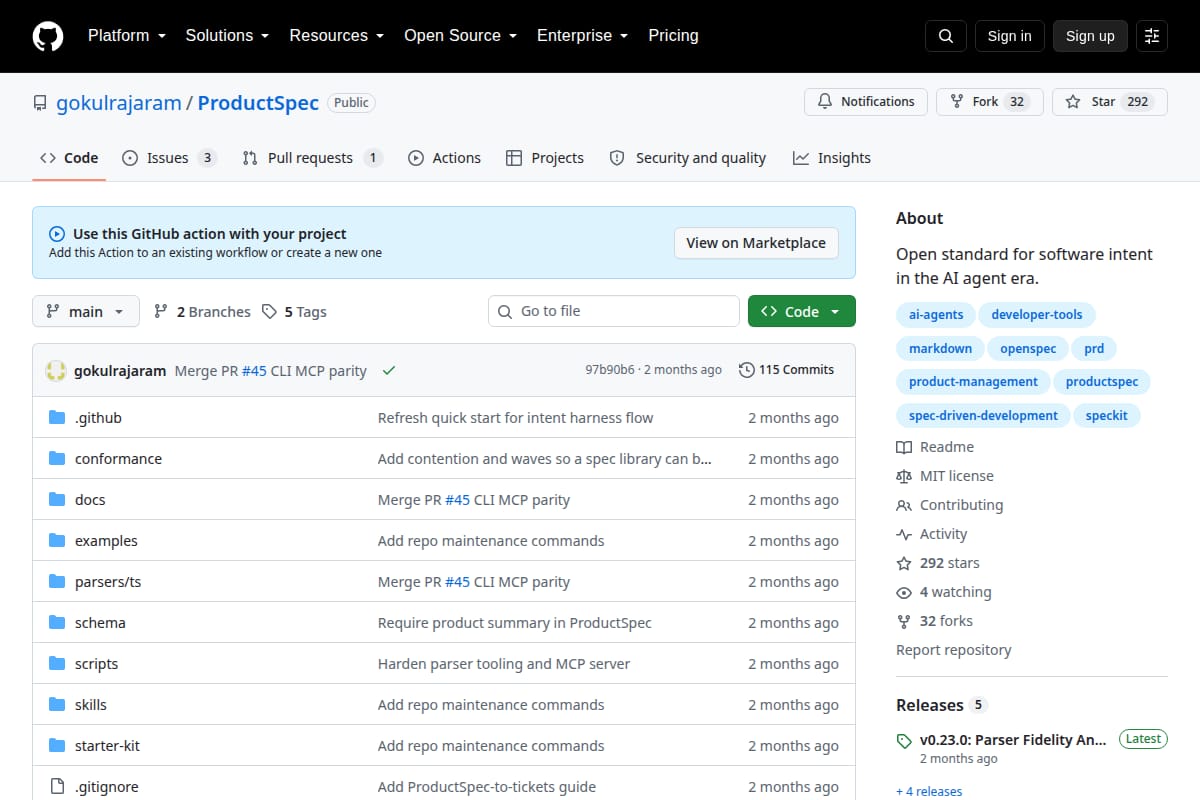This screenshot has height=800, width=1200.
Task: Open the main branch selector dropdown
Action: tap(86, 311)
